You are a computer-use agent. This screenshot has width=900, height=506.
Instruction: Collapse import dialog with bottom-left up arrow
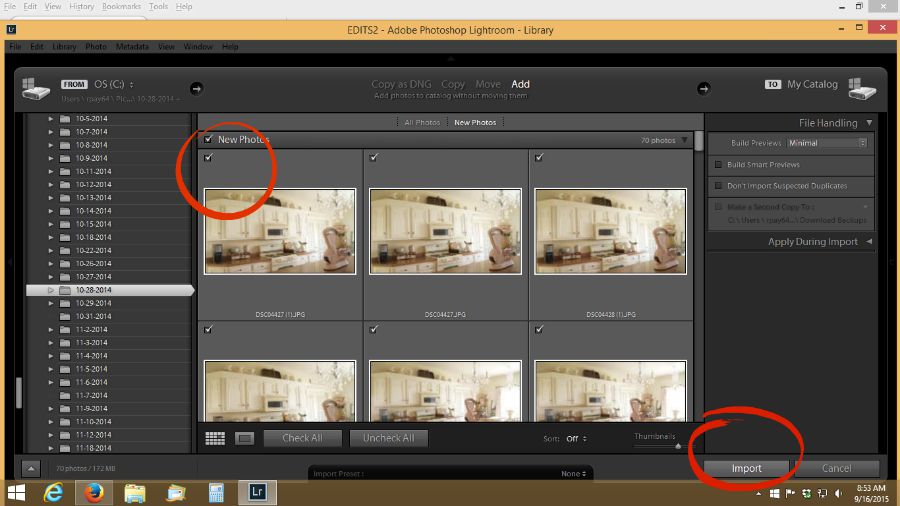[31, 468]
